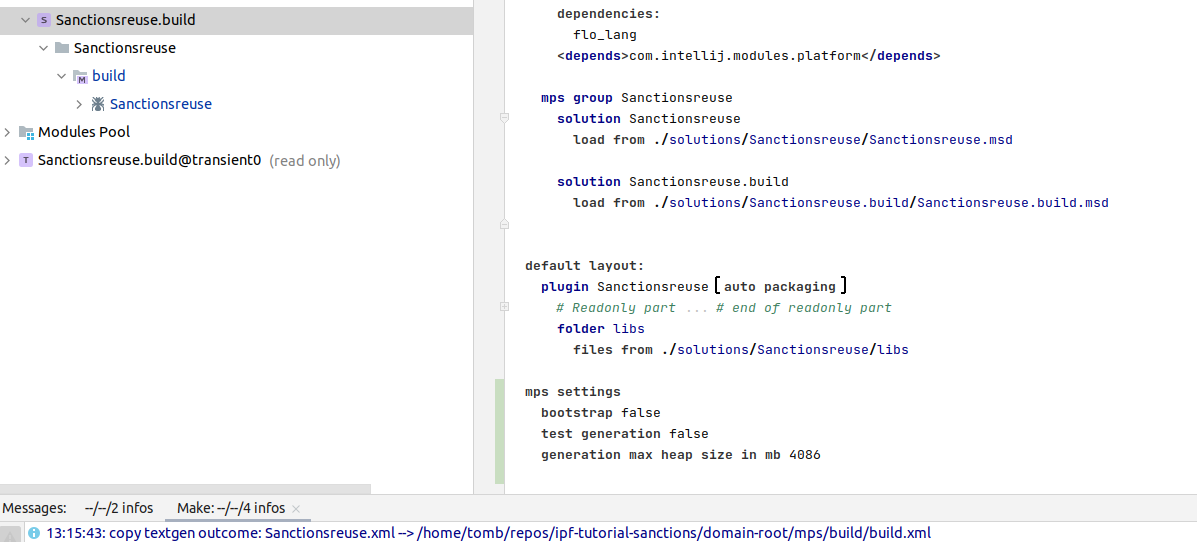Click the heap size value 4086
Viewport: 1197px width, 542px height.
pyautogui.click(x=805, y=455)
